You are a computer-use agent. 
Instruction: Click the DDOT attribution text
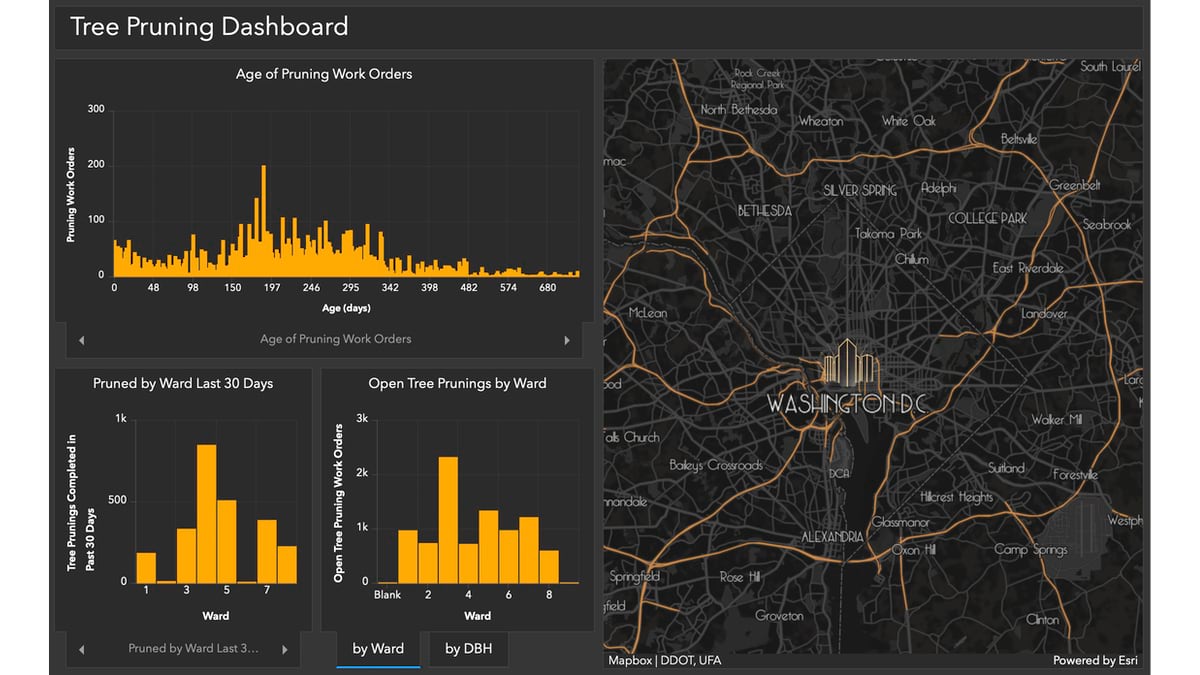[681, 660]
